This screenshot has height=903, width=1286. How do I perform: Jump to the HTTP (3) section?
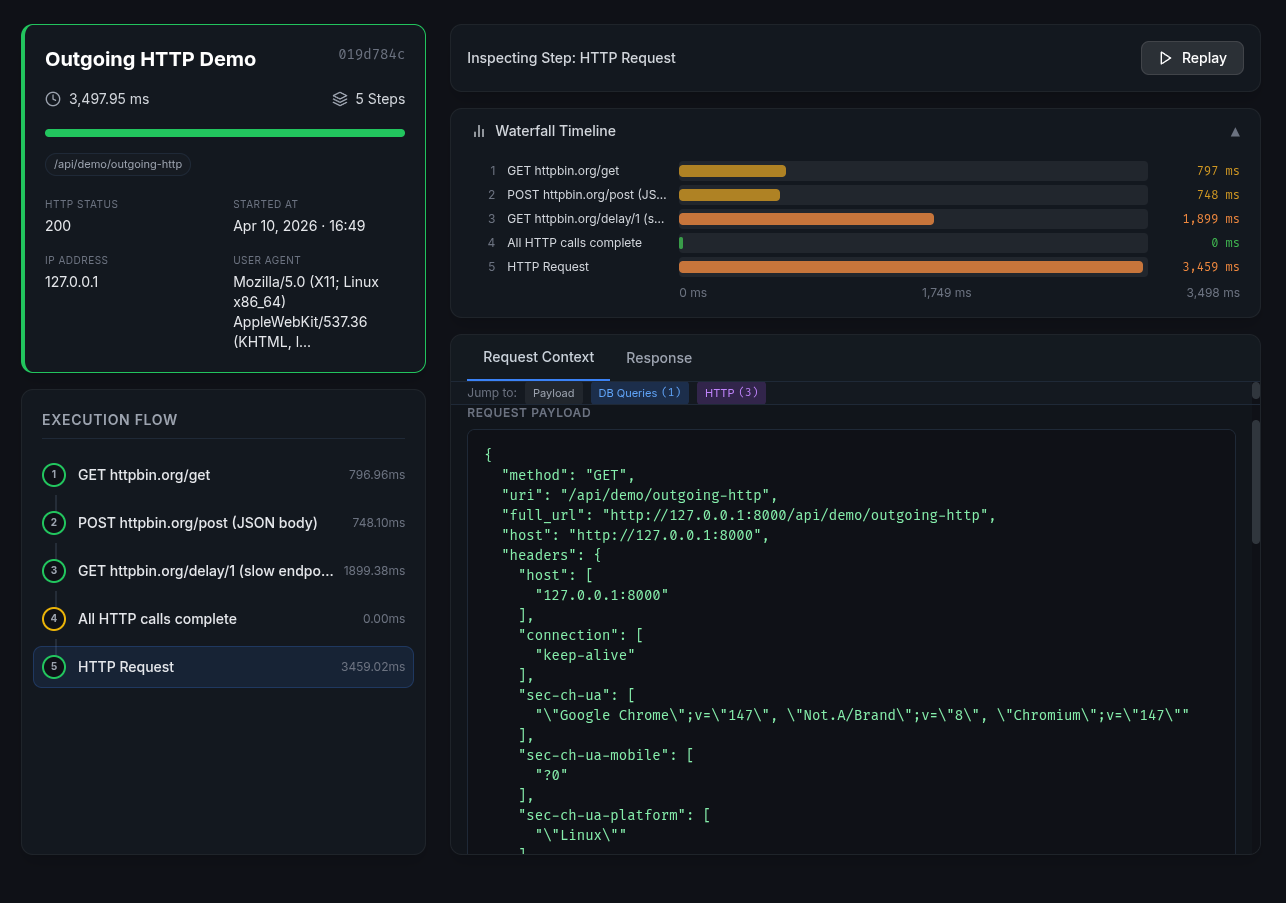(731, 393)
